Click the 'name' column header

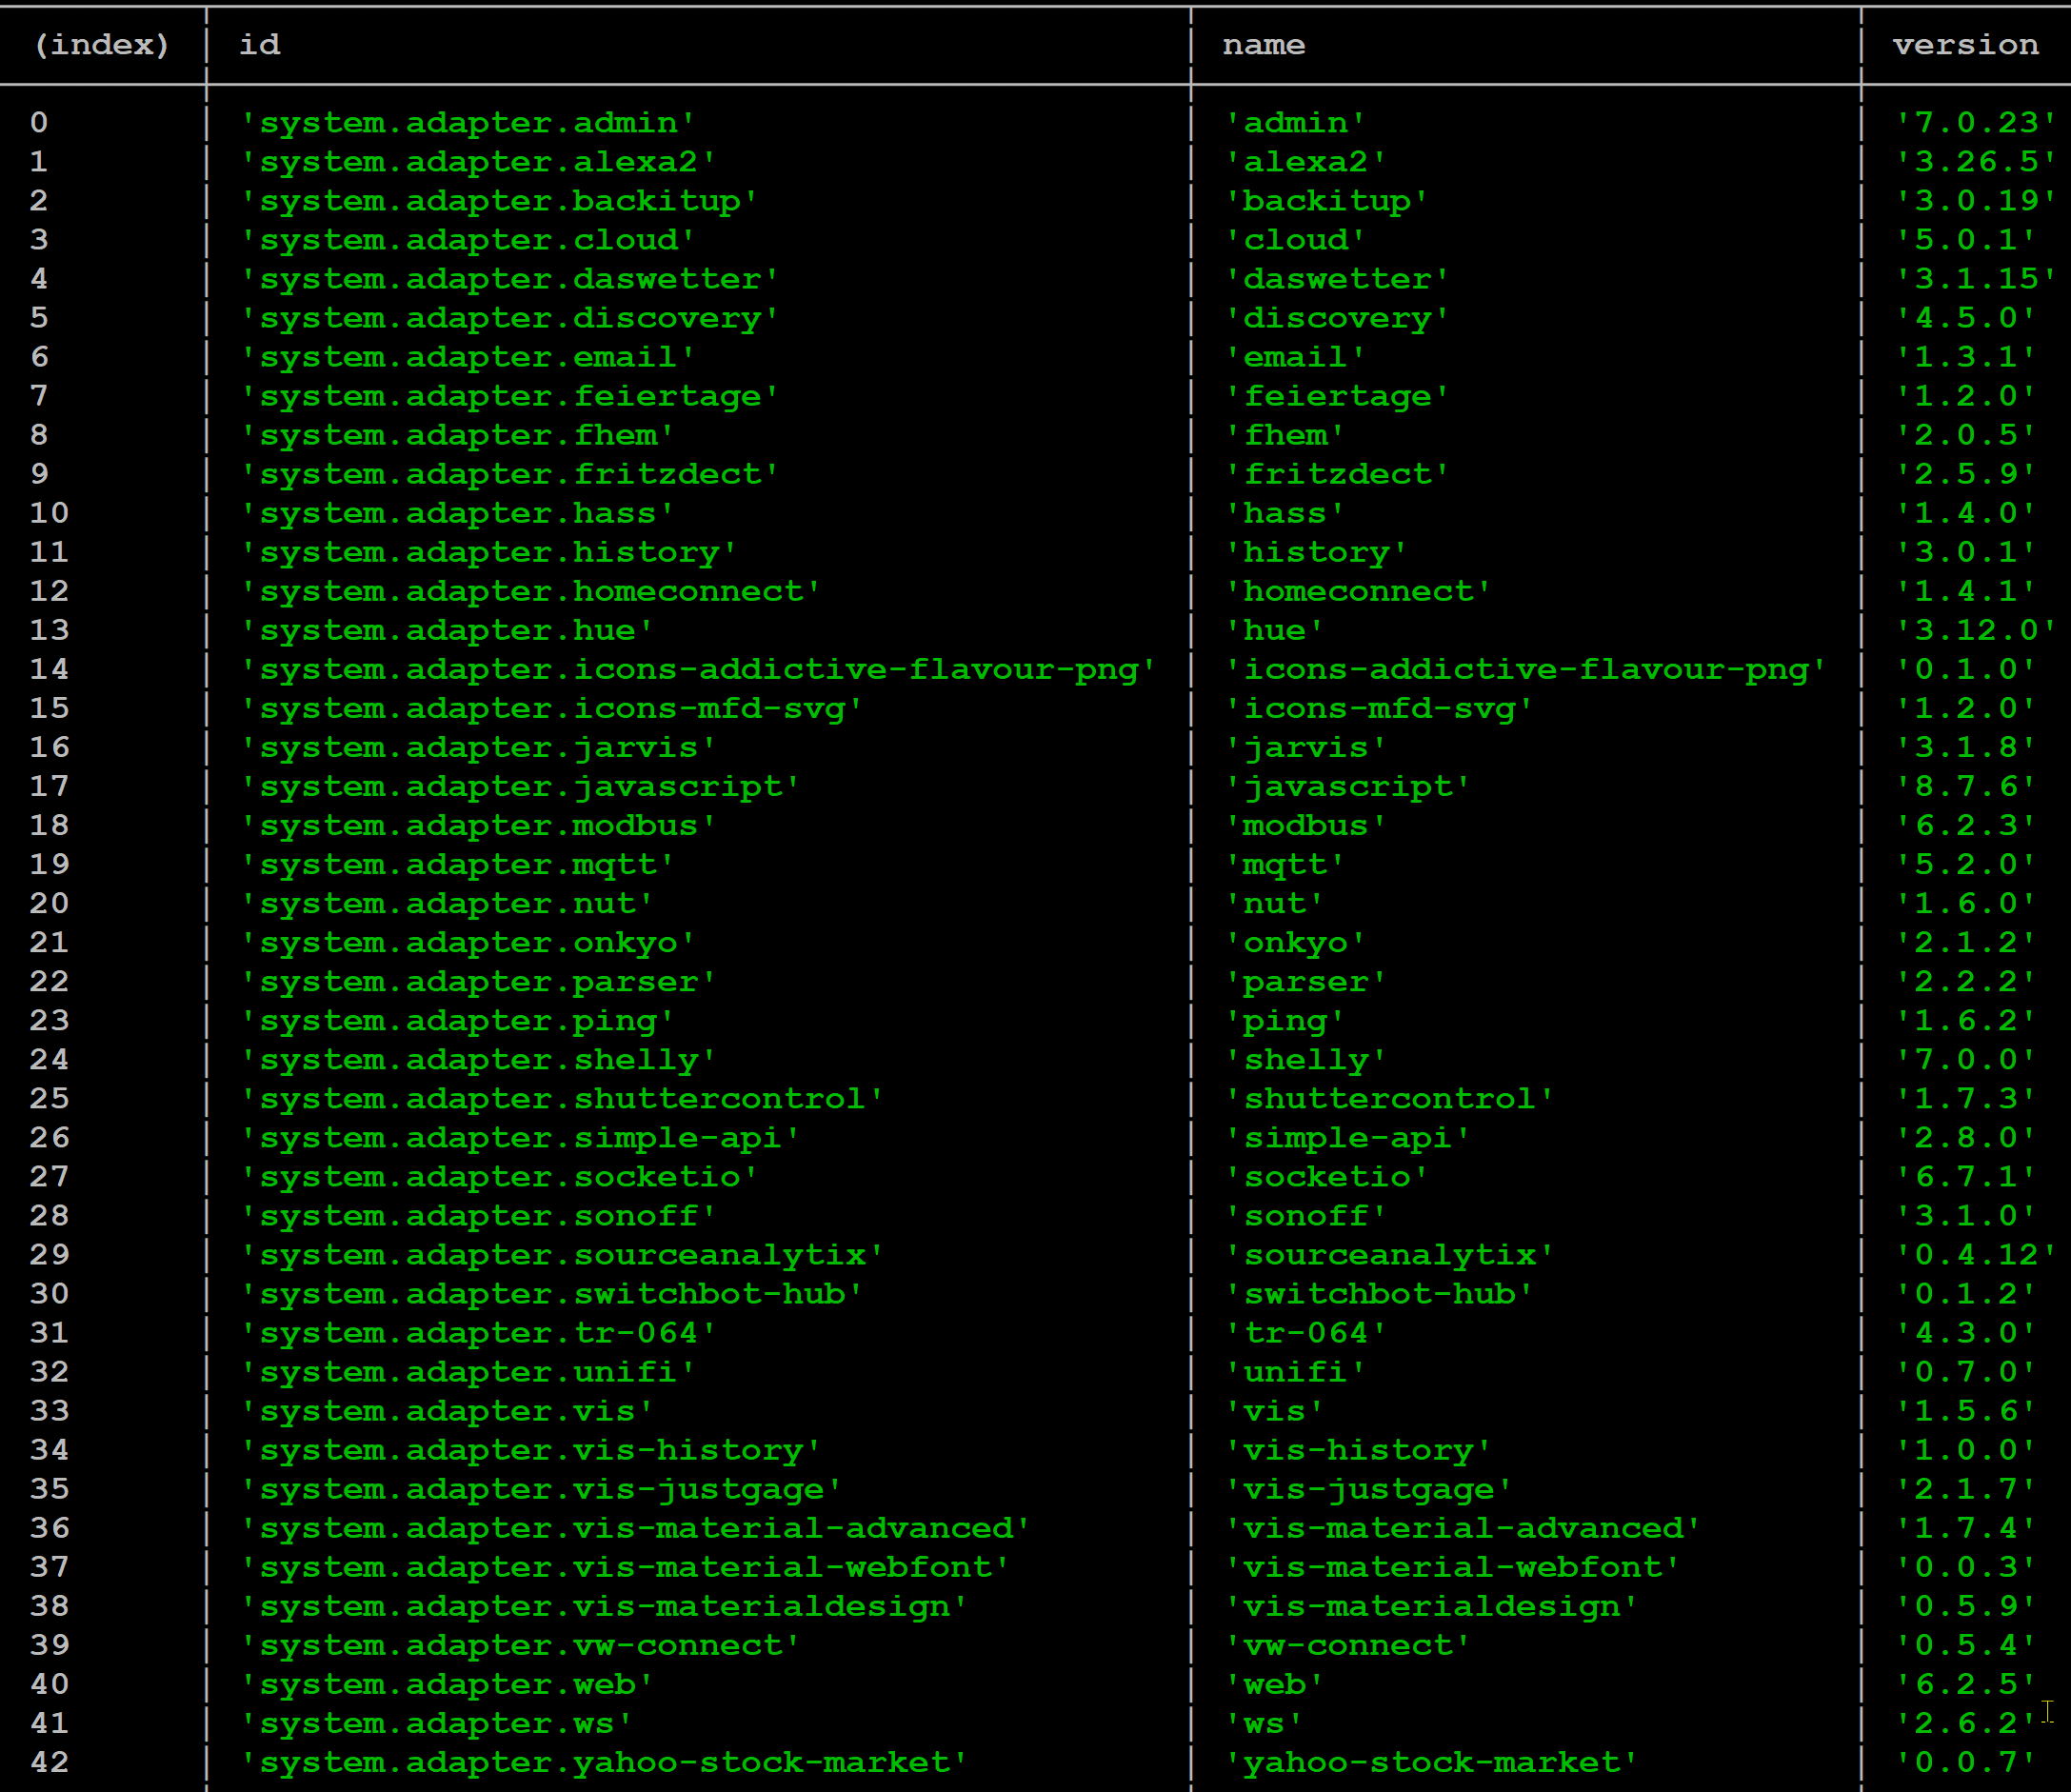(x=1263, y=45)
